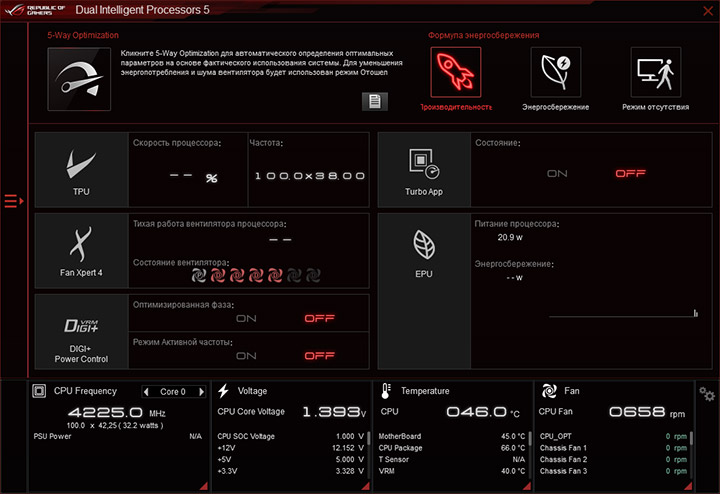Open the DIGI+ Power Control panel
The height and width of the screenshot is (494, 720).
(81, 331)
